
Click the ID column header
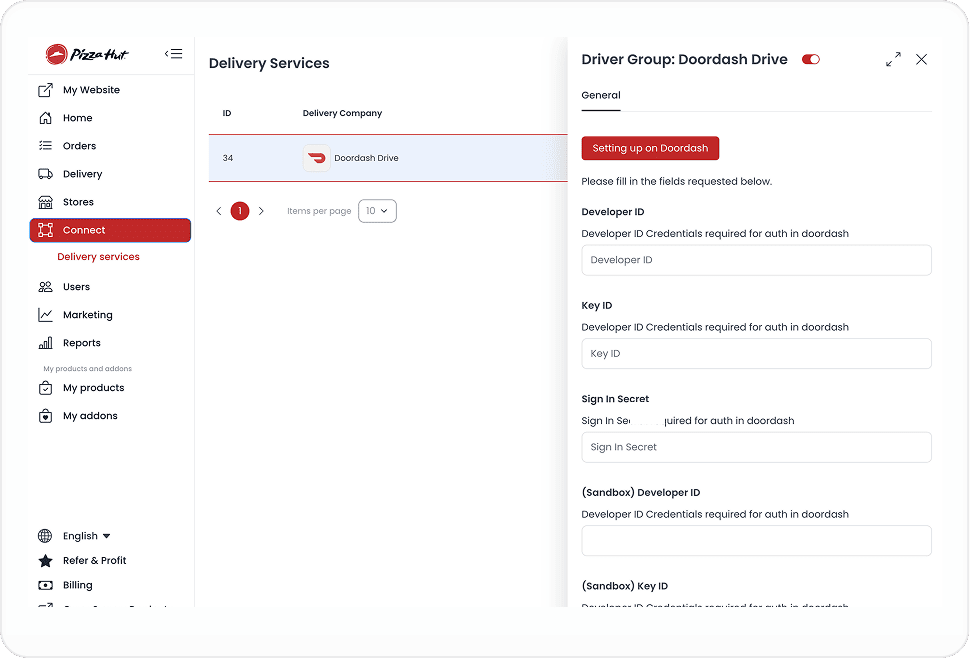(227, 113)
